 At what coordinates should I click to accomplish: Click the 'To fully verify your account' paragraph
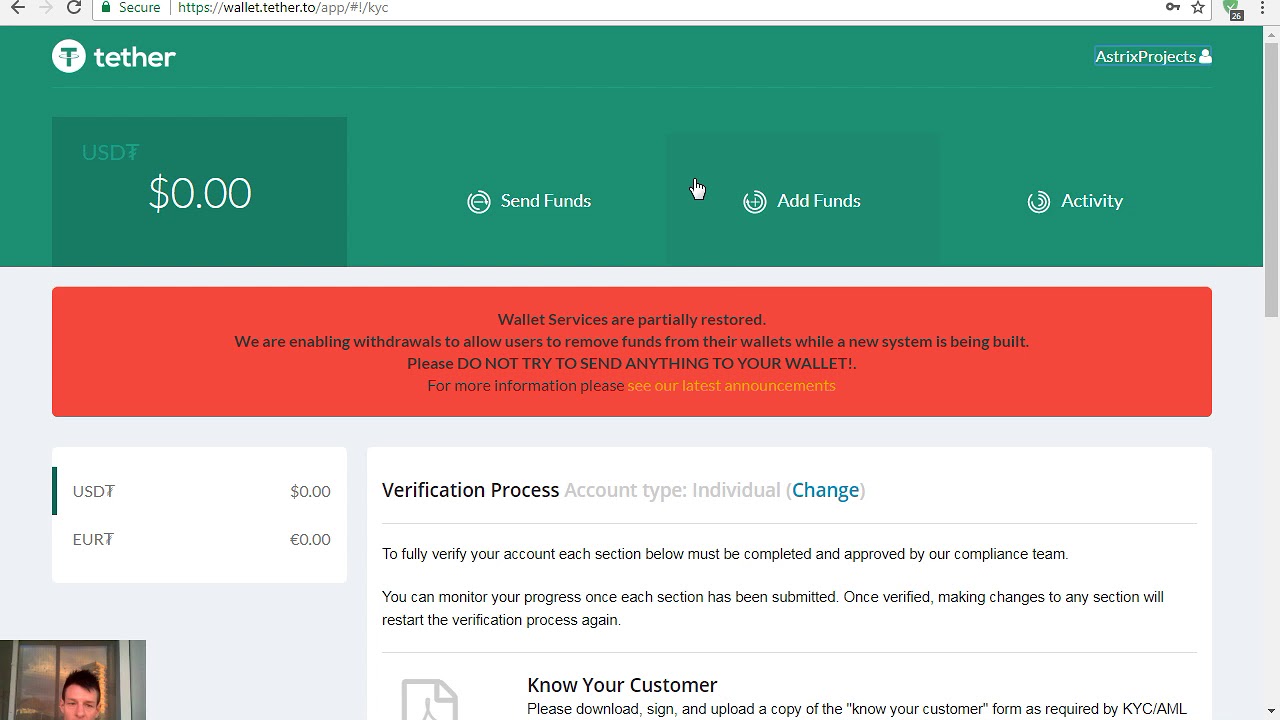(x=725, y=554)
